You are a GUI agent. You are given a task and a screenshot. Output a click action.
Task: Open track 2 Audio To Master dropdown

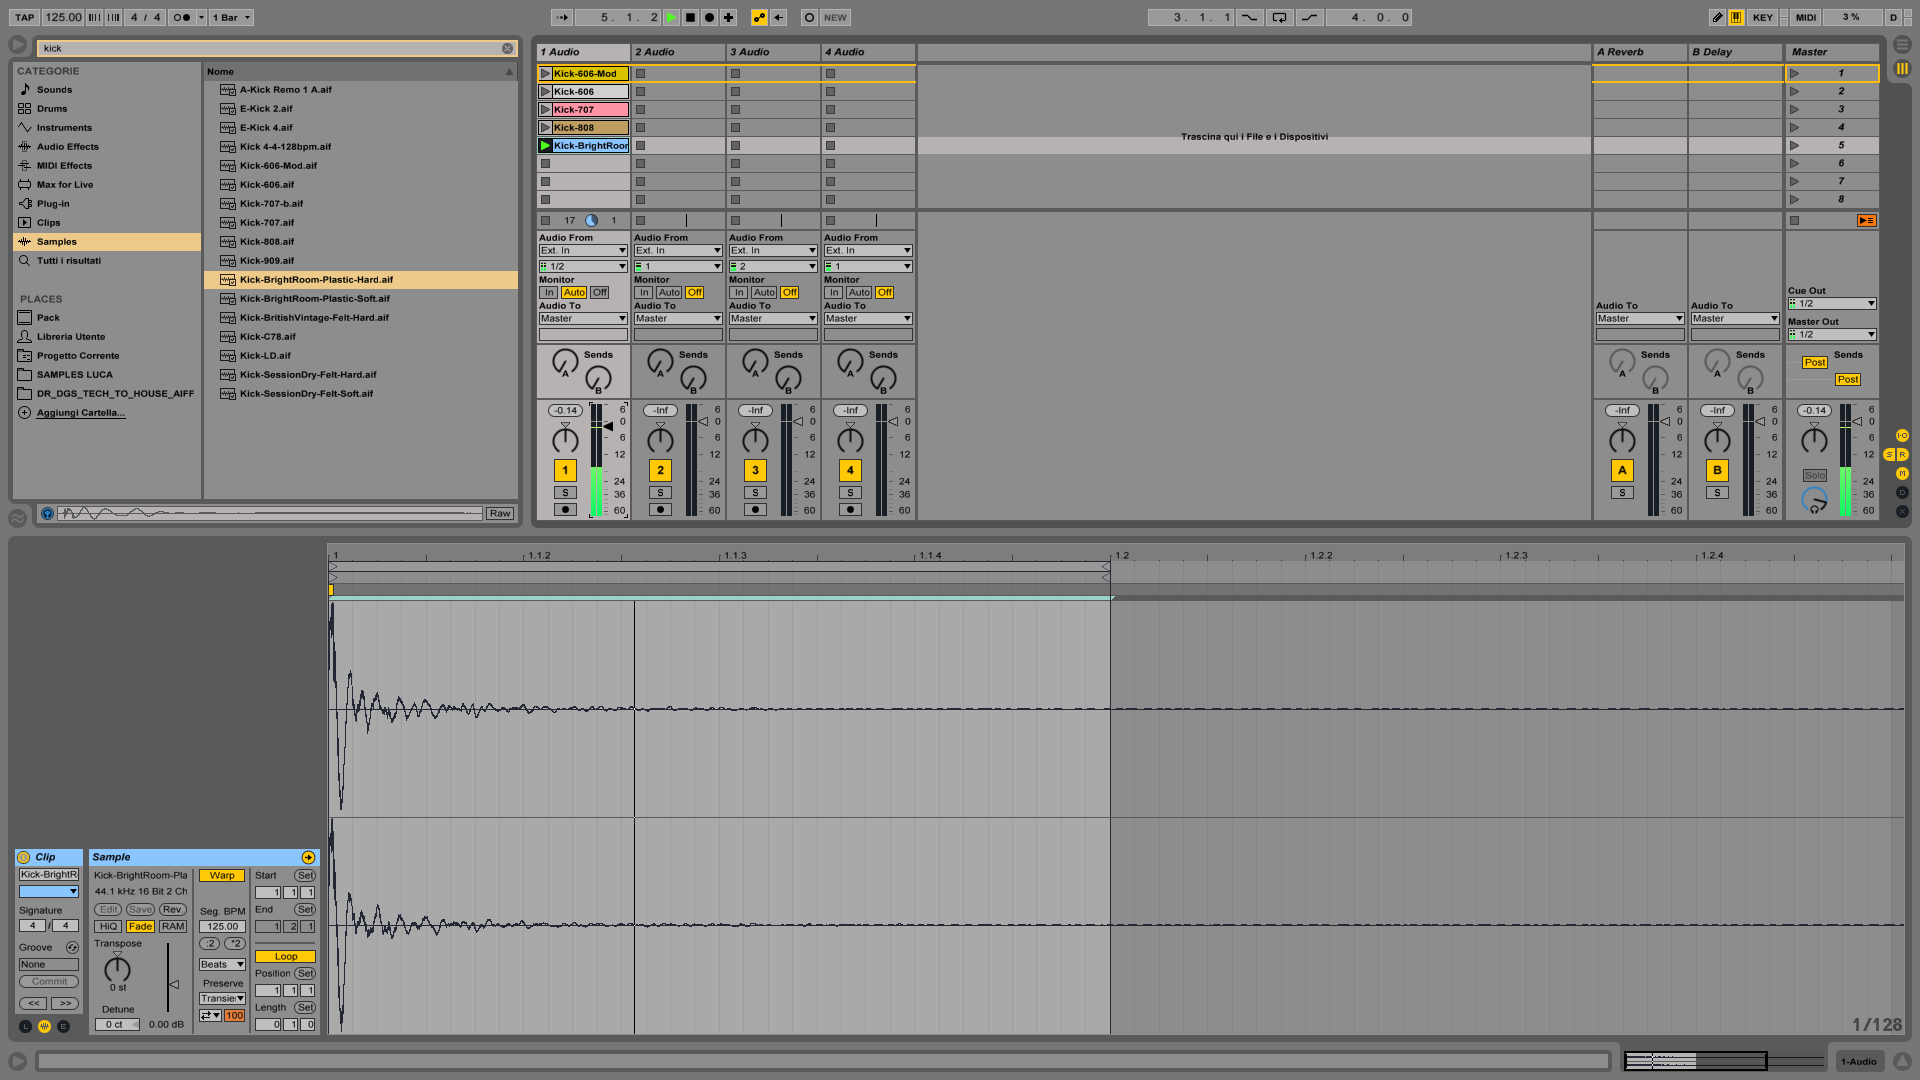point(678,318)
